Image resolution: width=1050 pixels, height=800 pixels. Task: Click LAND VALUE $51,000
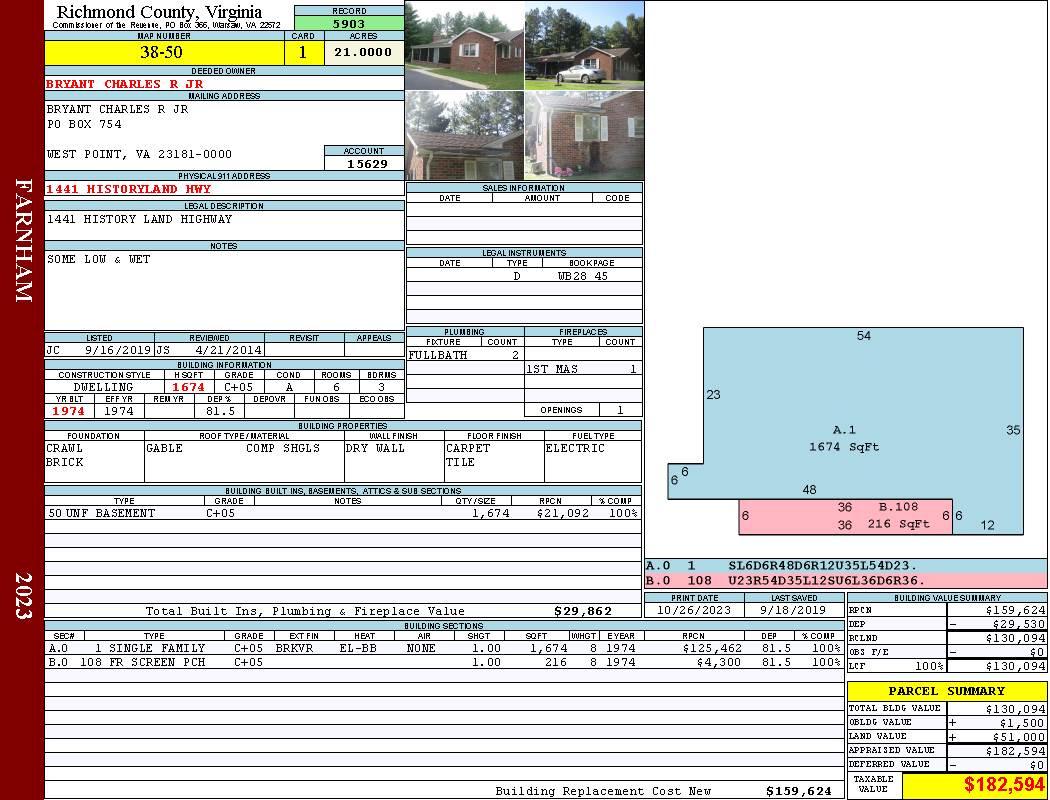[1019, 736]
